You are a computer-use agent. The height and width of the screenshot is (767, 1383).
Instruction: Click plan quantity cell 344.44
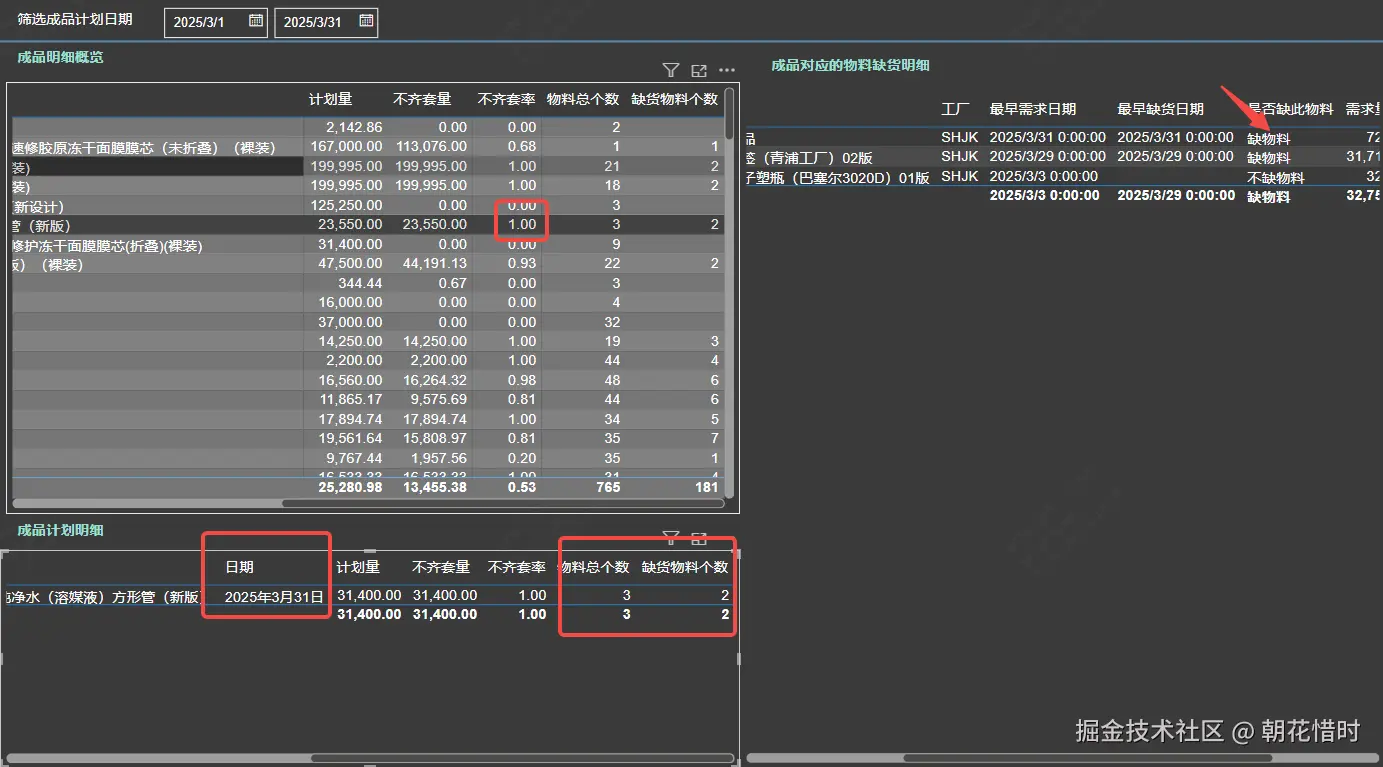pos(360,283)
